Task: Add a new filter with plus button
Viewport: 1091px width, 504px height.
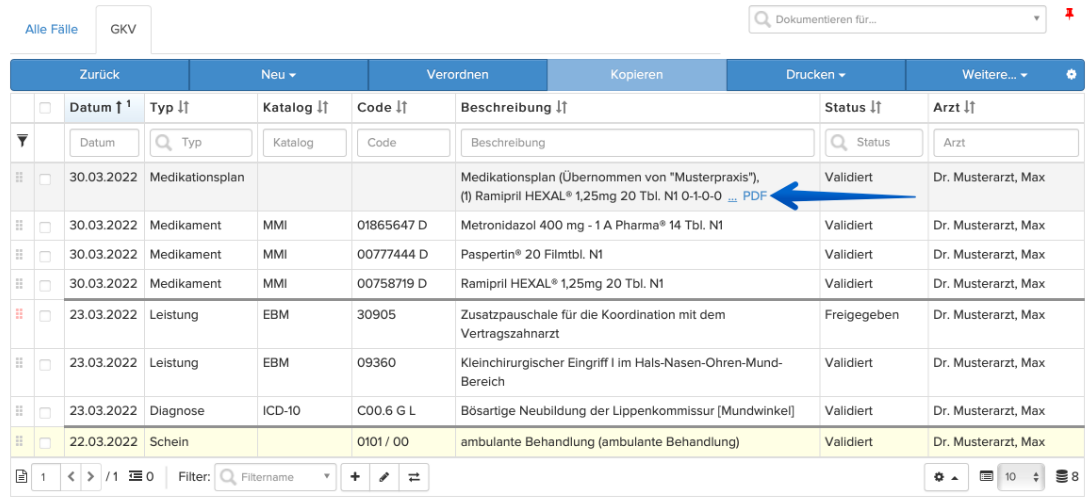Action: click(355, 477)
